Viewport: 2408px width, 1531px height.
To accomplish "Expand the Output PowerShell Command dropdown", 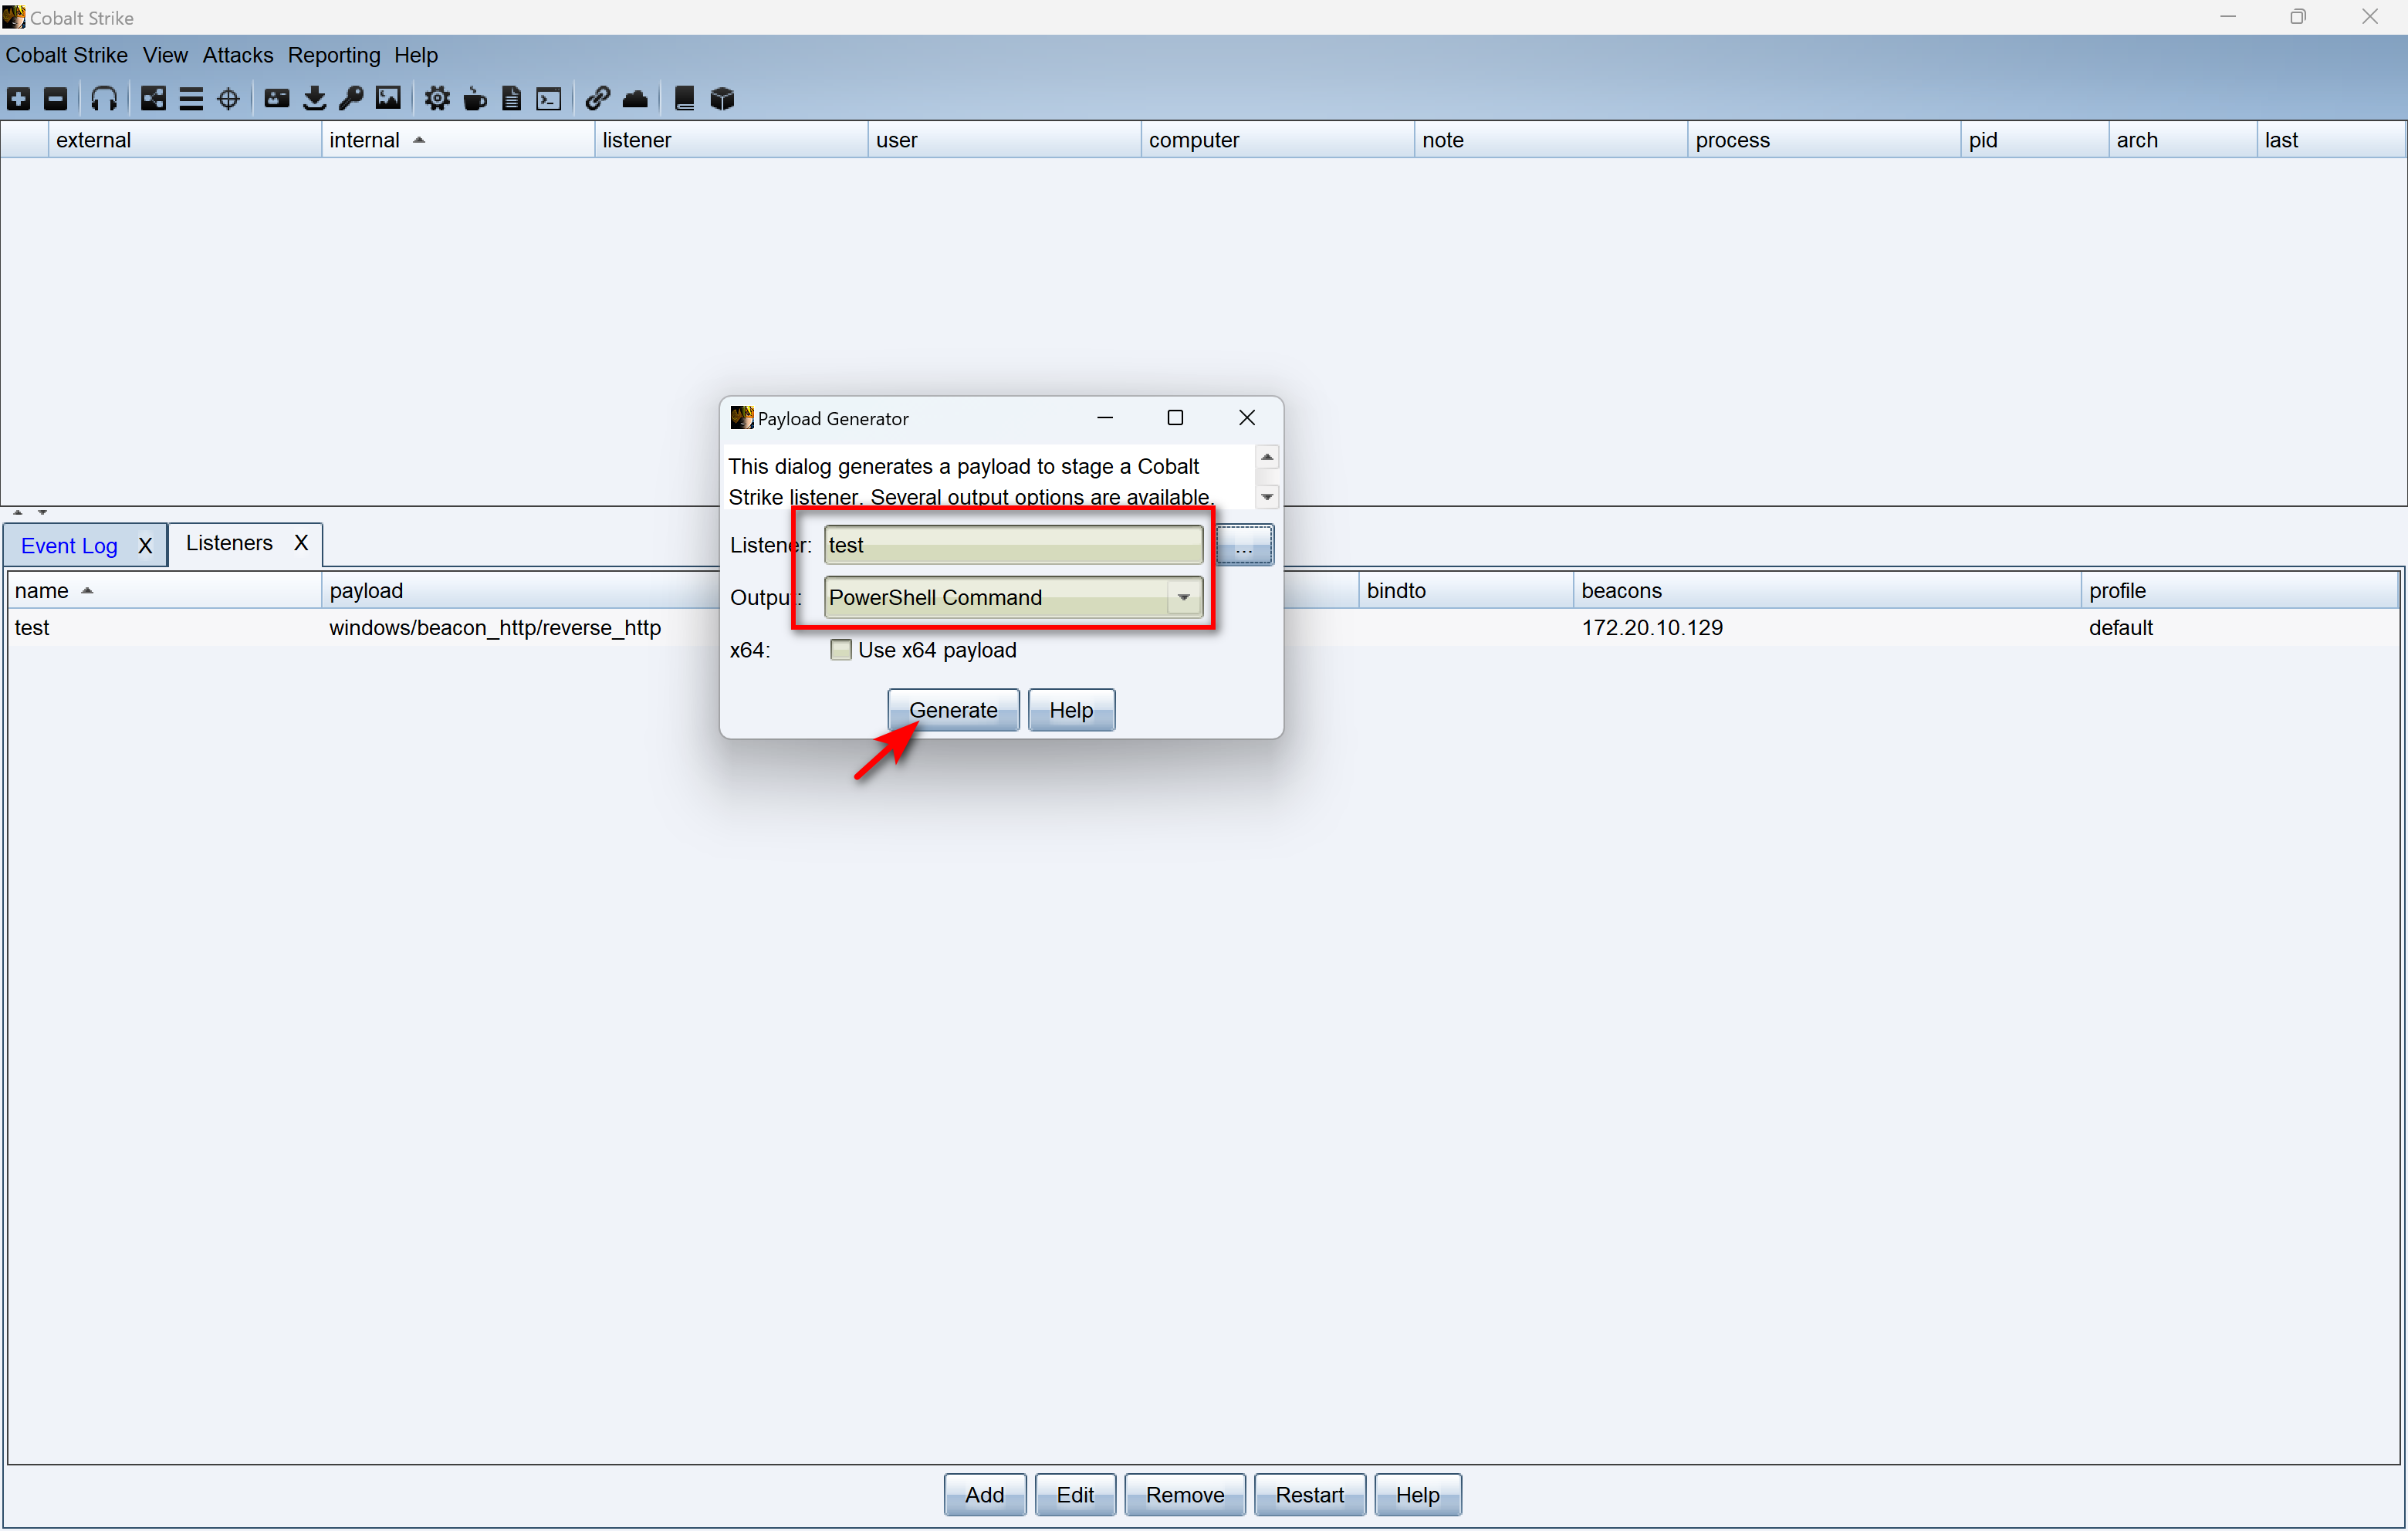I will (x=1183, y=597).
